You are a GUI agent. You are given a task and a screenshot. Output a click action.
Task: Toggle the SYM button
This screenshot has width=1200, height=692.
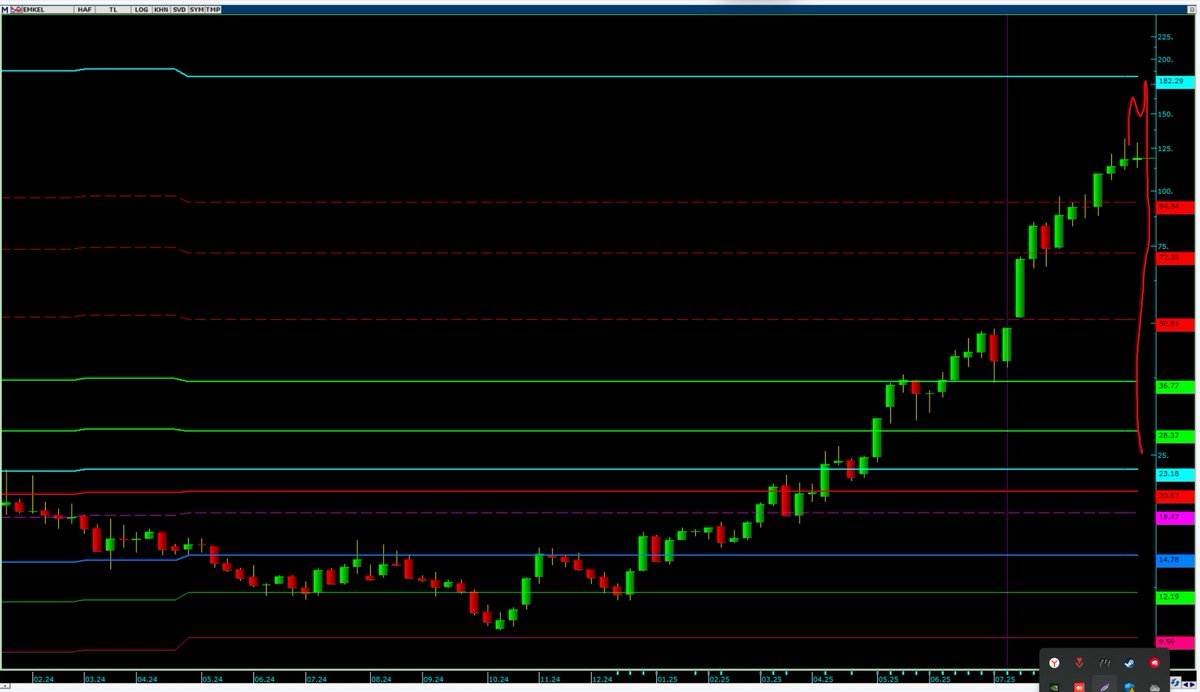point(197,10)
